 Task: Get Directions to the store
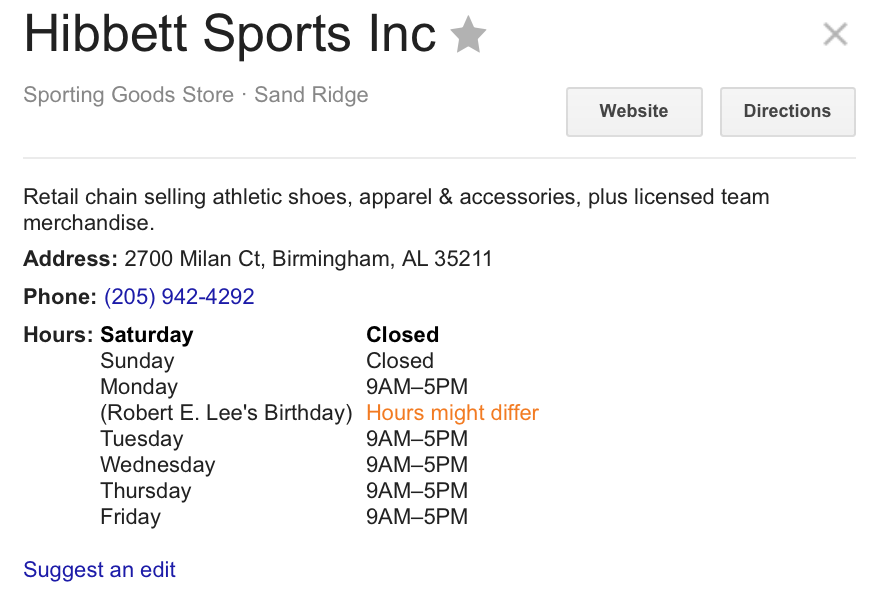tap(787, 111)
